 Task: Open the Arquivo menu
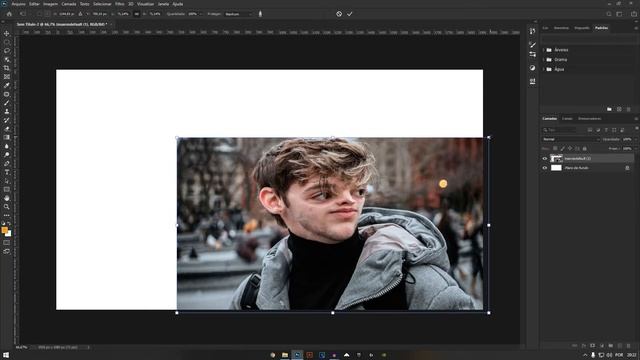tap(18, 4)
